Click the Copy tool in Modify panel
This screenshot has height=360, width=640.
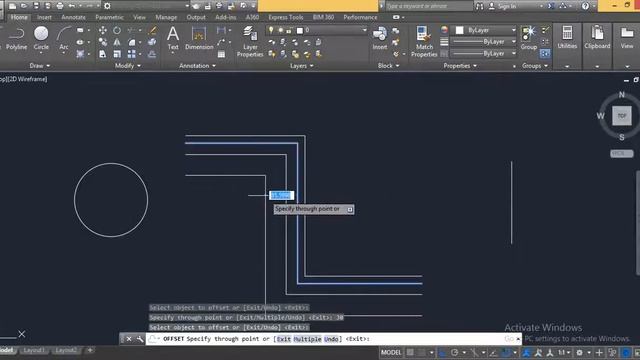[x=102, y=42]
